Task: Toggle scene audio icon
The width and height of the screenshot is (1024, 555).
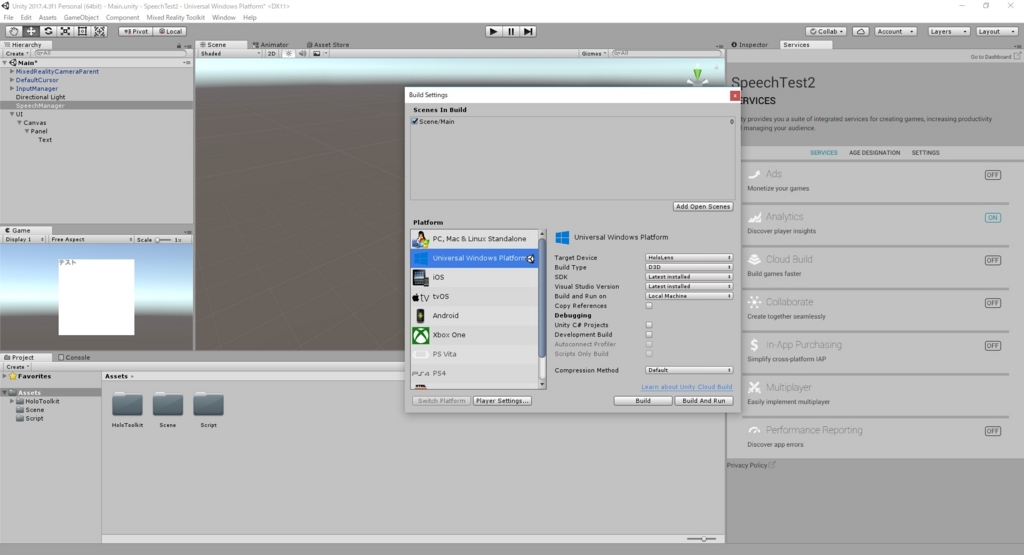Action: pos(302,54)
